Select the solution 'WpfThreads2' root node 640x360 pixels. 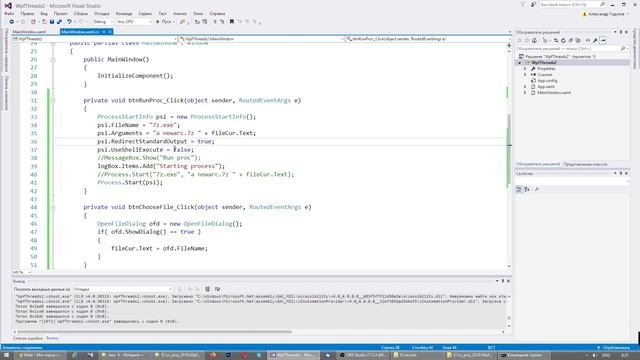[558, 56]
